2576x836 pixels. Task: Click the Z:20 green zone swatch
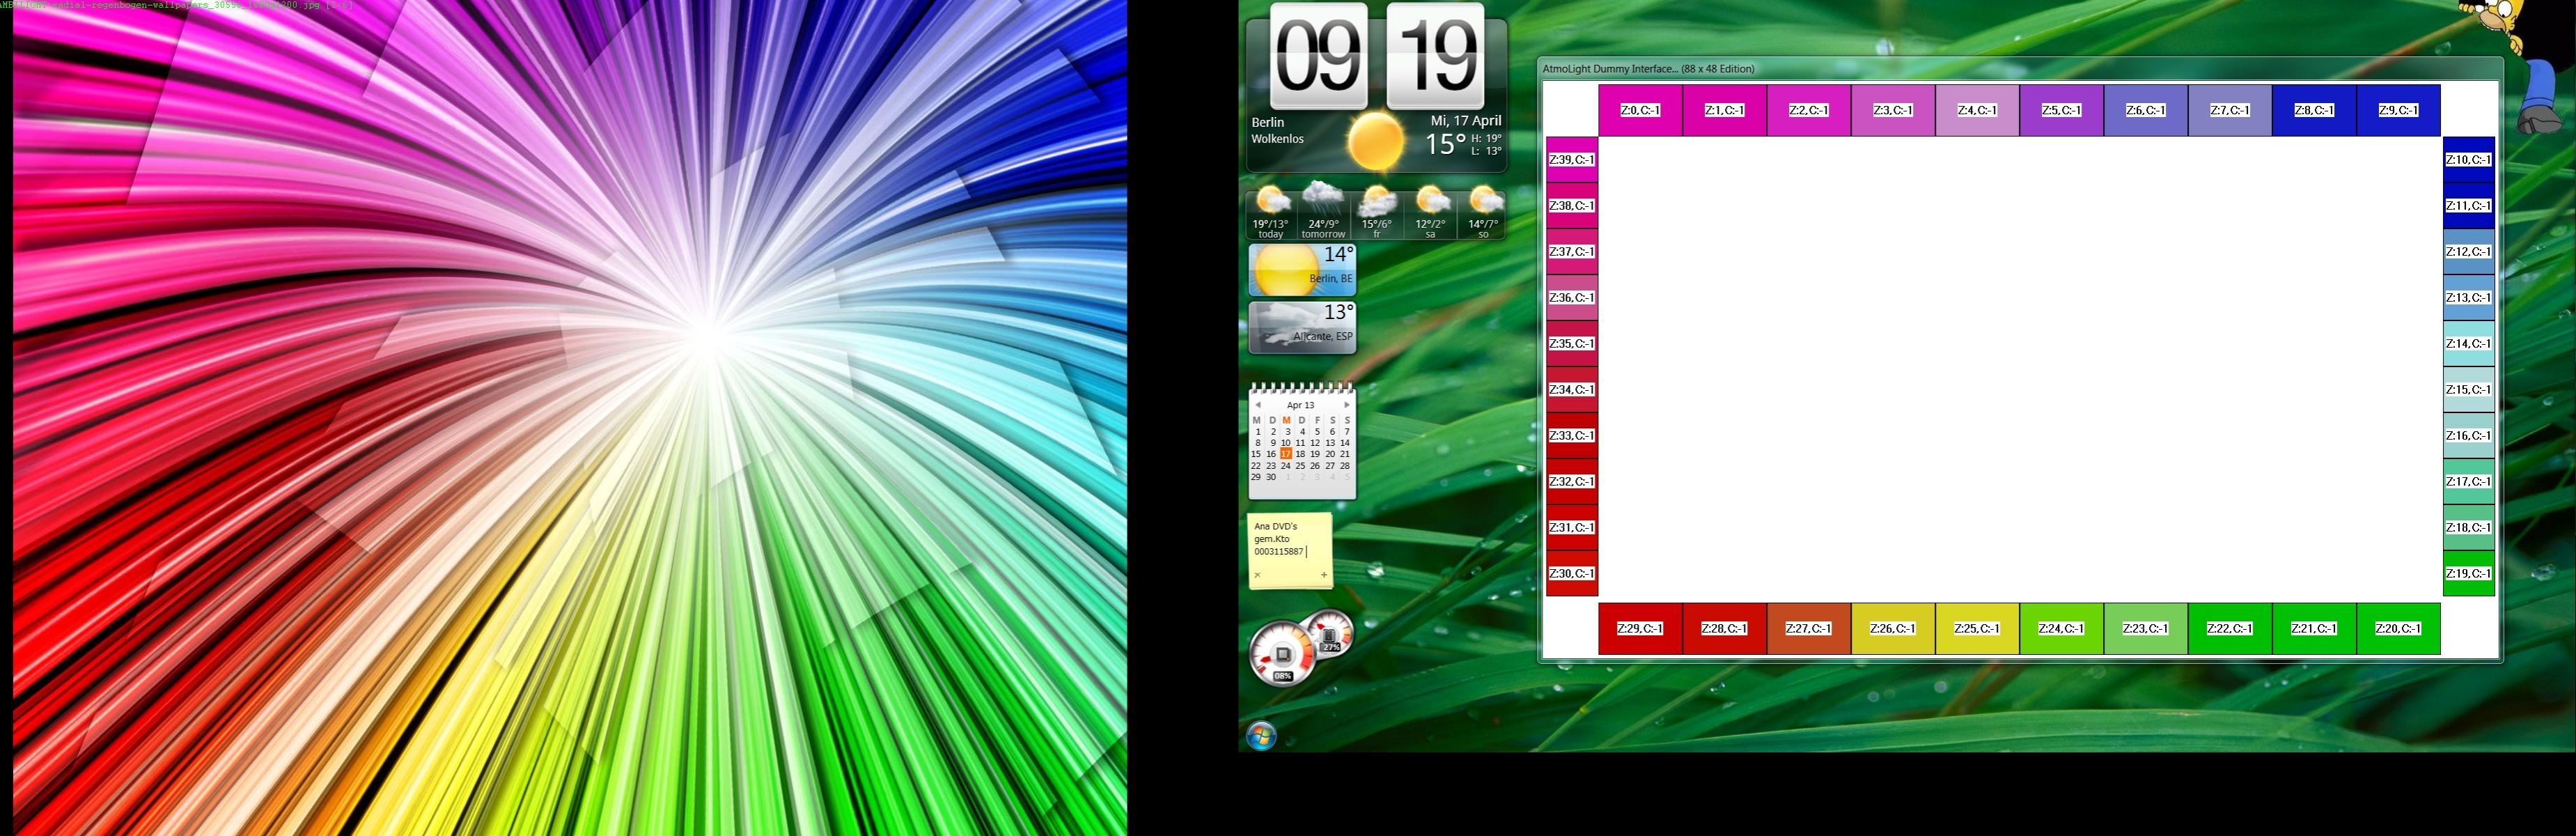pyautogui.click(x=2398, y=629)
